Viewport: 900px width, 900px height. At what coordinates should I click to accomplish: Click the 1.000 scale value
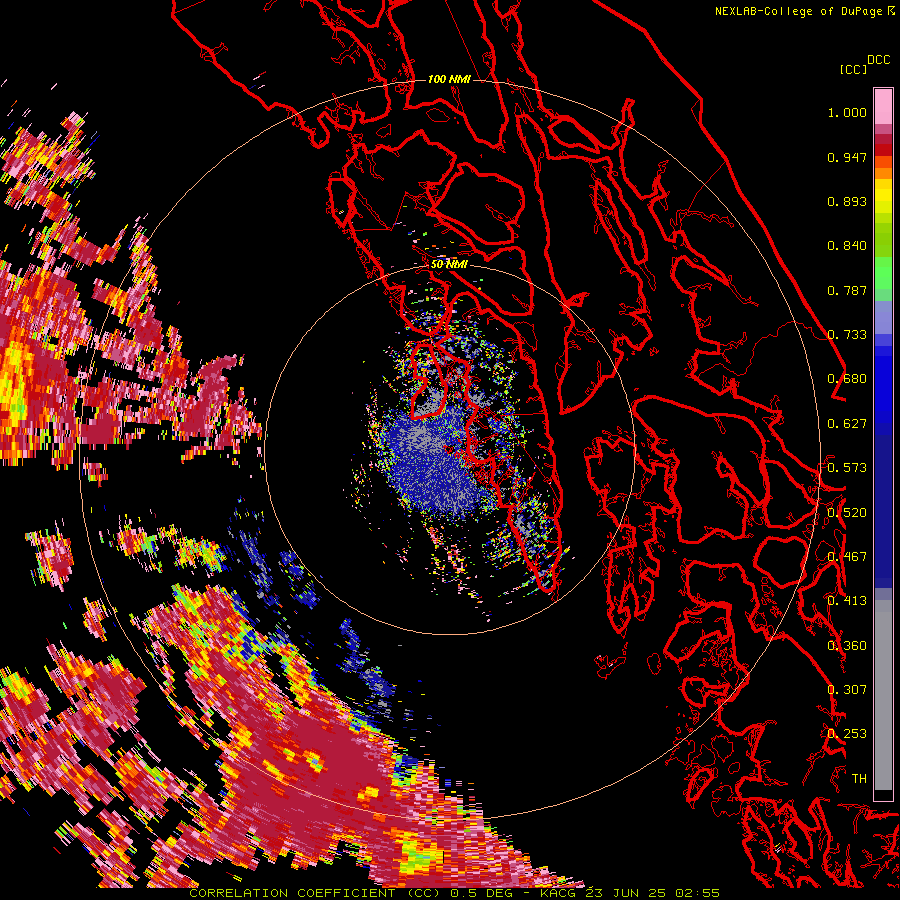point(847,112)
